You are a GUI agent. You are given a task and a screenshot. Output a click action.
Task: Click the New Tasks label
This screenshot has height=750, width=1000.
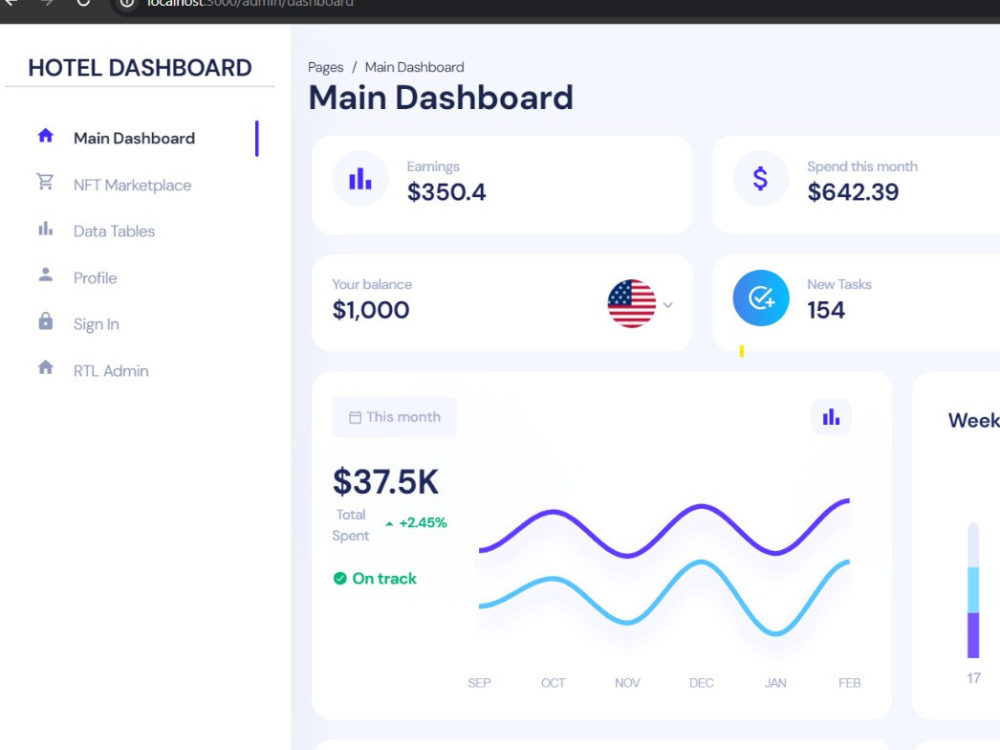[839, 284]
